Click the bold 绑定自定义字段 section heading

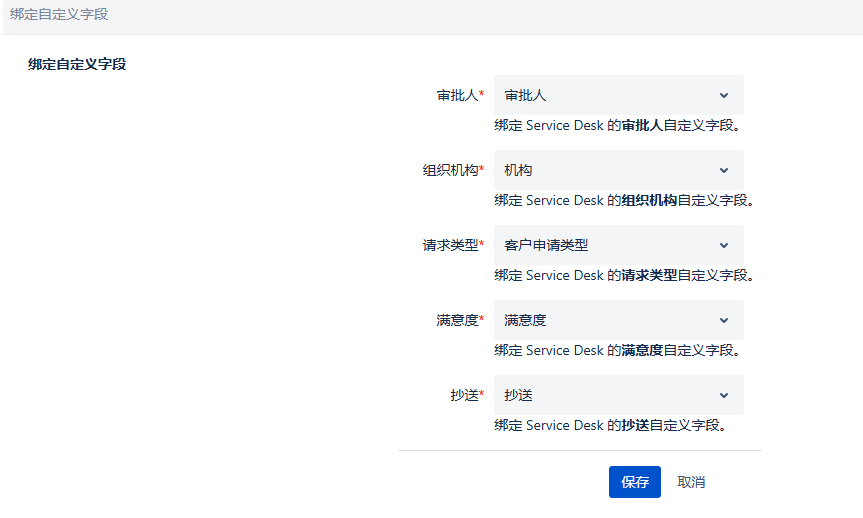click(77, 65)
